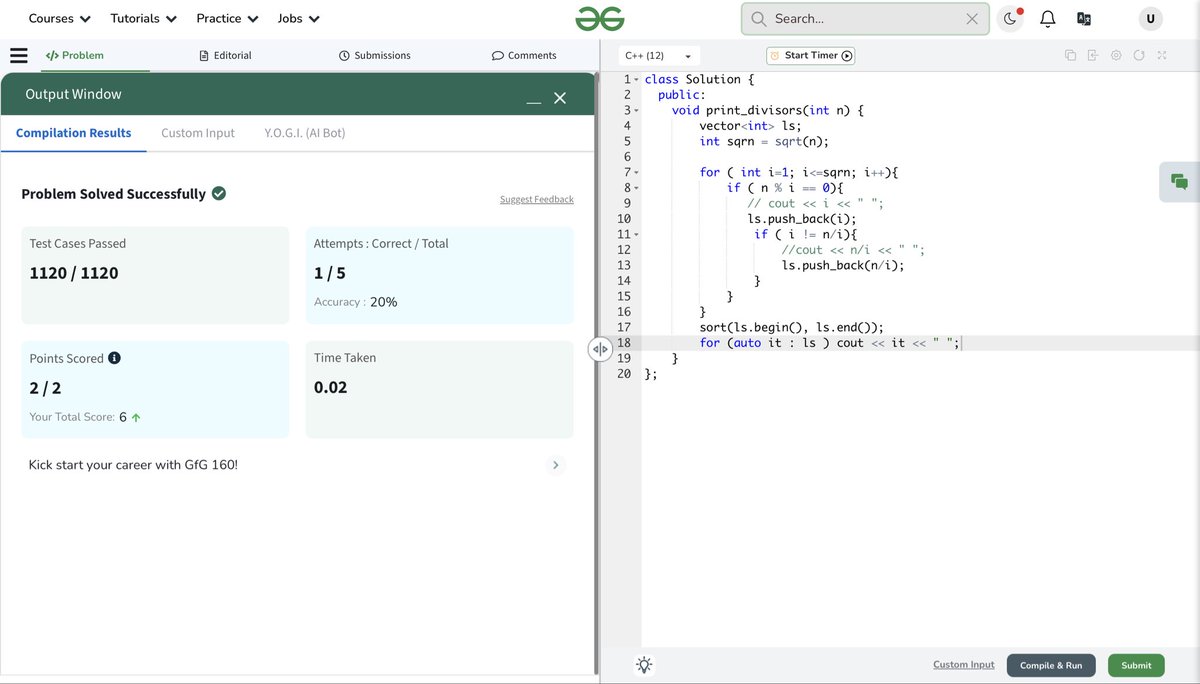Collapse code fold on line 7
This screenshot has height=684, width=1200.
tap(636, 173)
